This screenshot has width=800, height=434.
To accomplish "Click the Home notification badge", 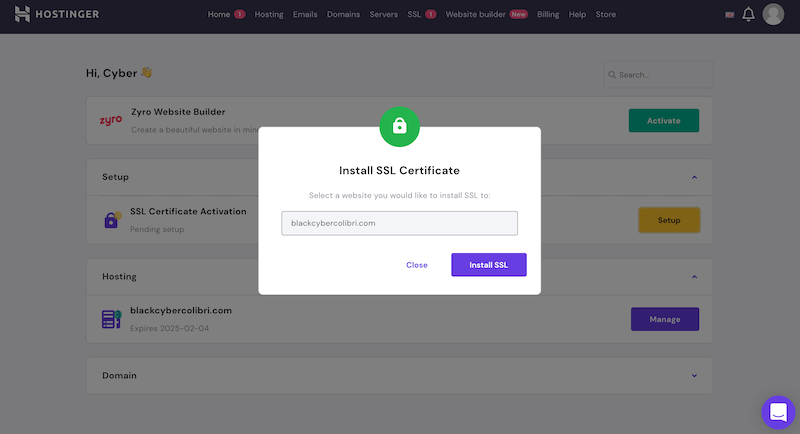I will pos(239,14).
